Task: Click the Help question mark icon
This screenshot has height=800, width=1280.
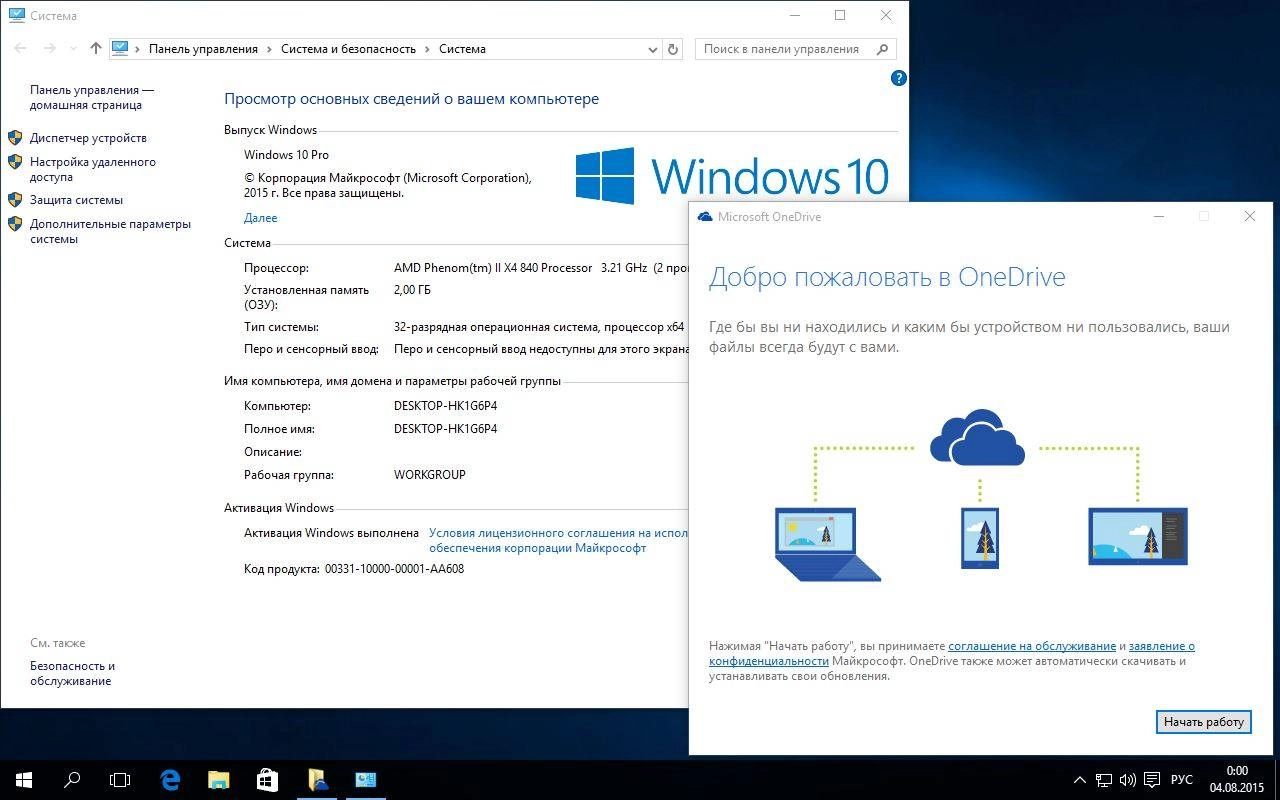Action: tap(898, 78)
